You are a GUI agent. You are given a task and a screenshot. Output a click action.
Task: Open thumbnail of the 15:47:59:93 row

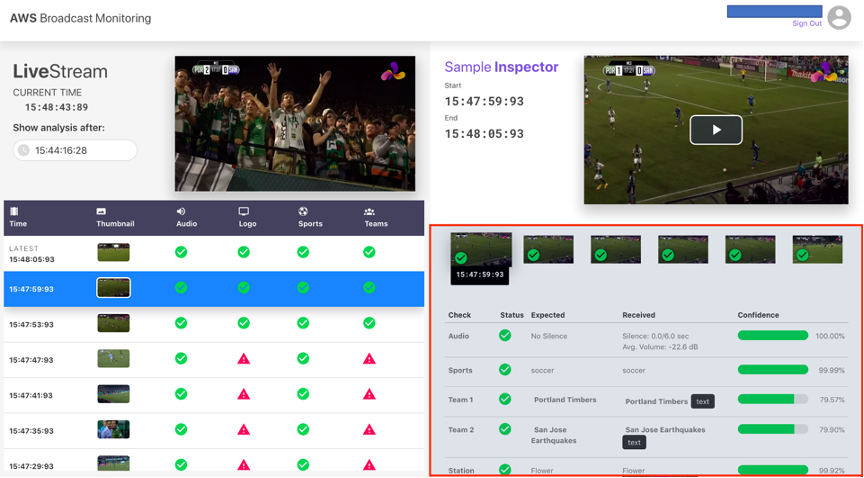click(114, 287)
